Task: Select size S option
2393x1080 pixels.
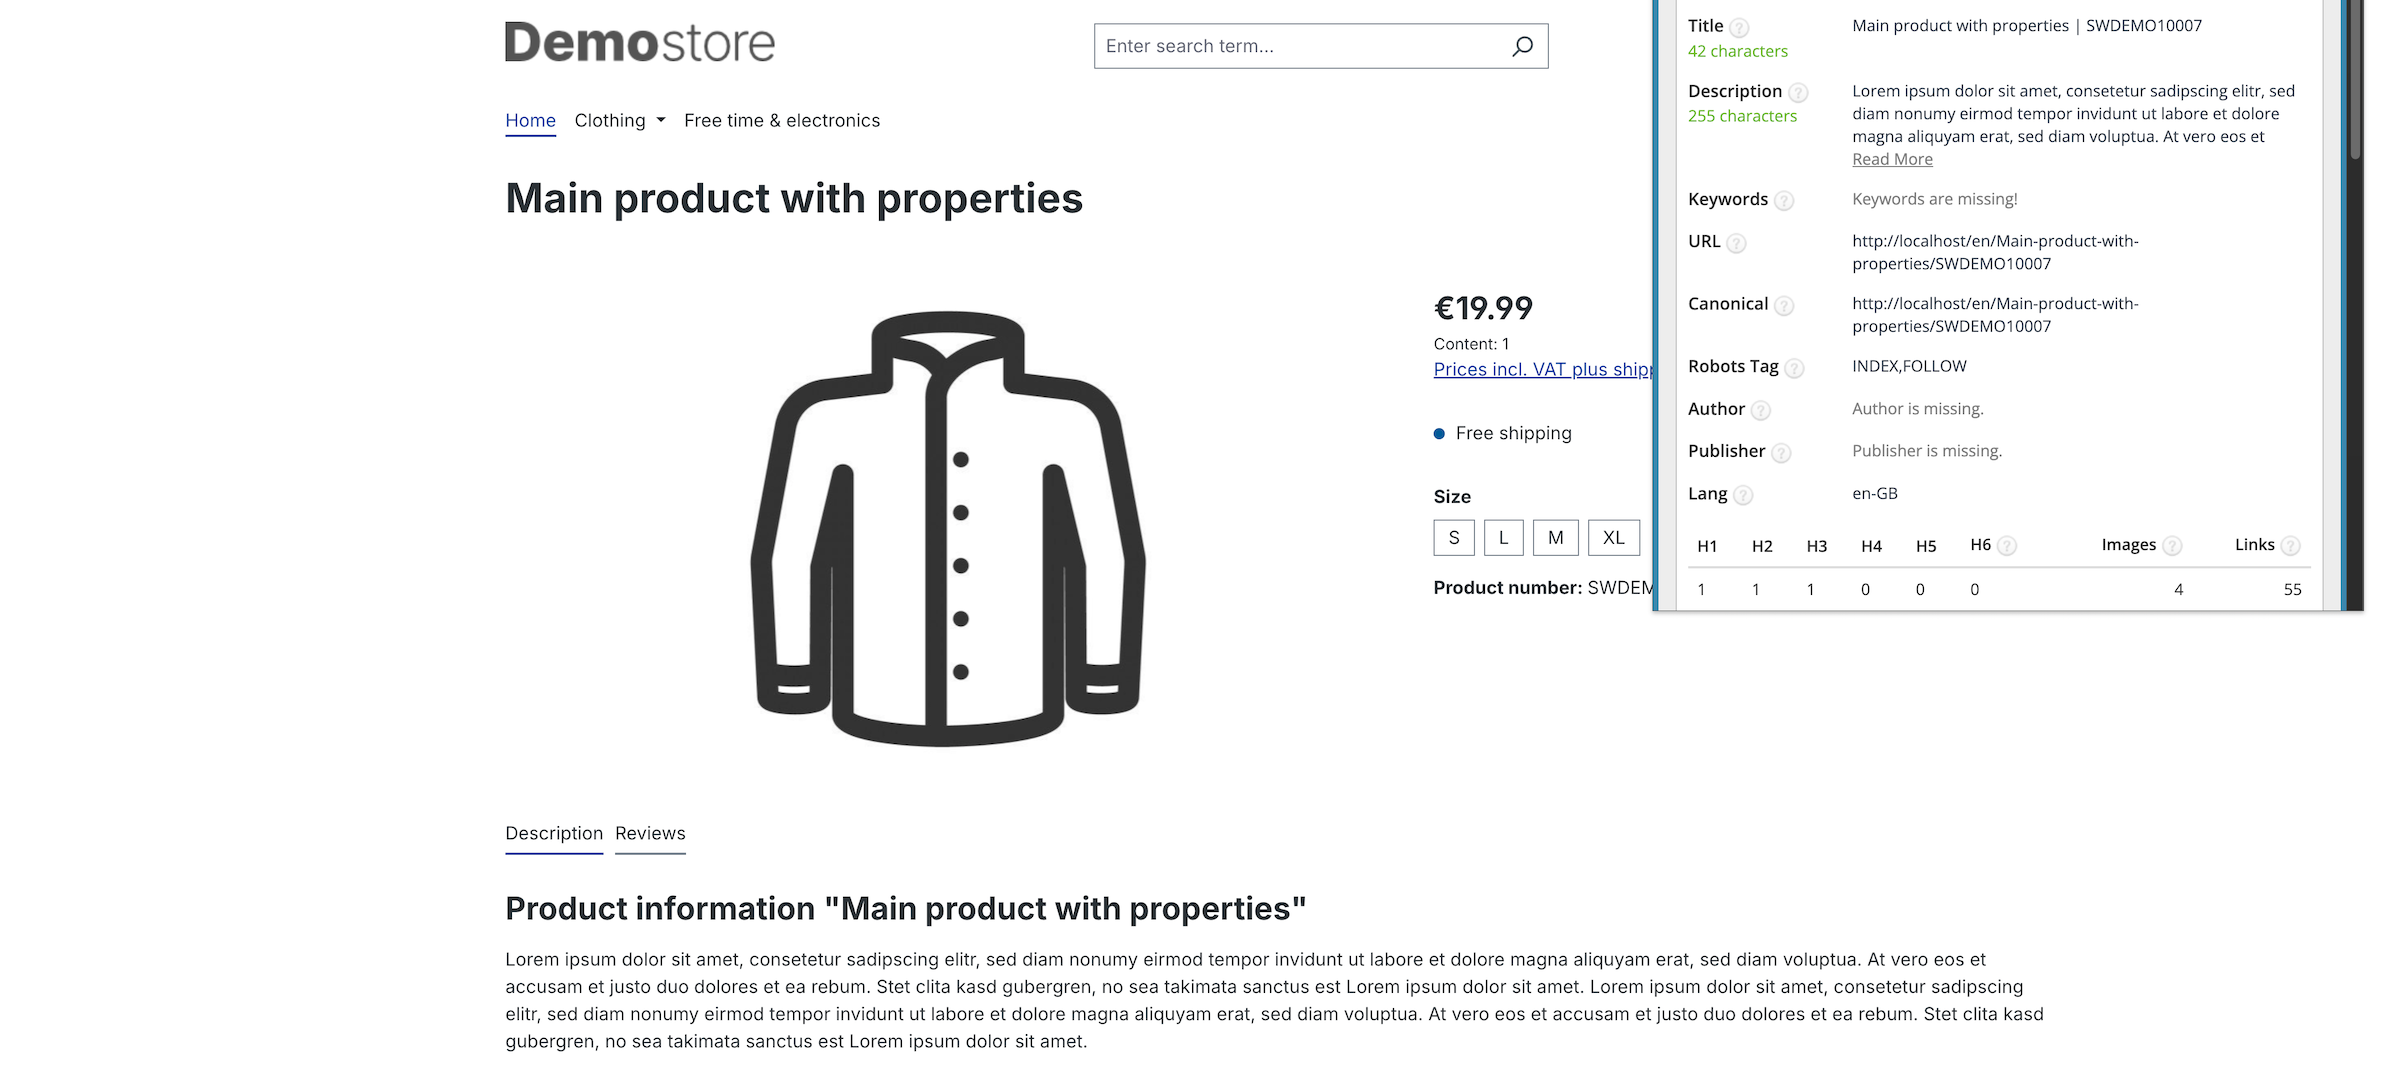Action: tap(1454, 538)
